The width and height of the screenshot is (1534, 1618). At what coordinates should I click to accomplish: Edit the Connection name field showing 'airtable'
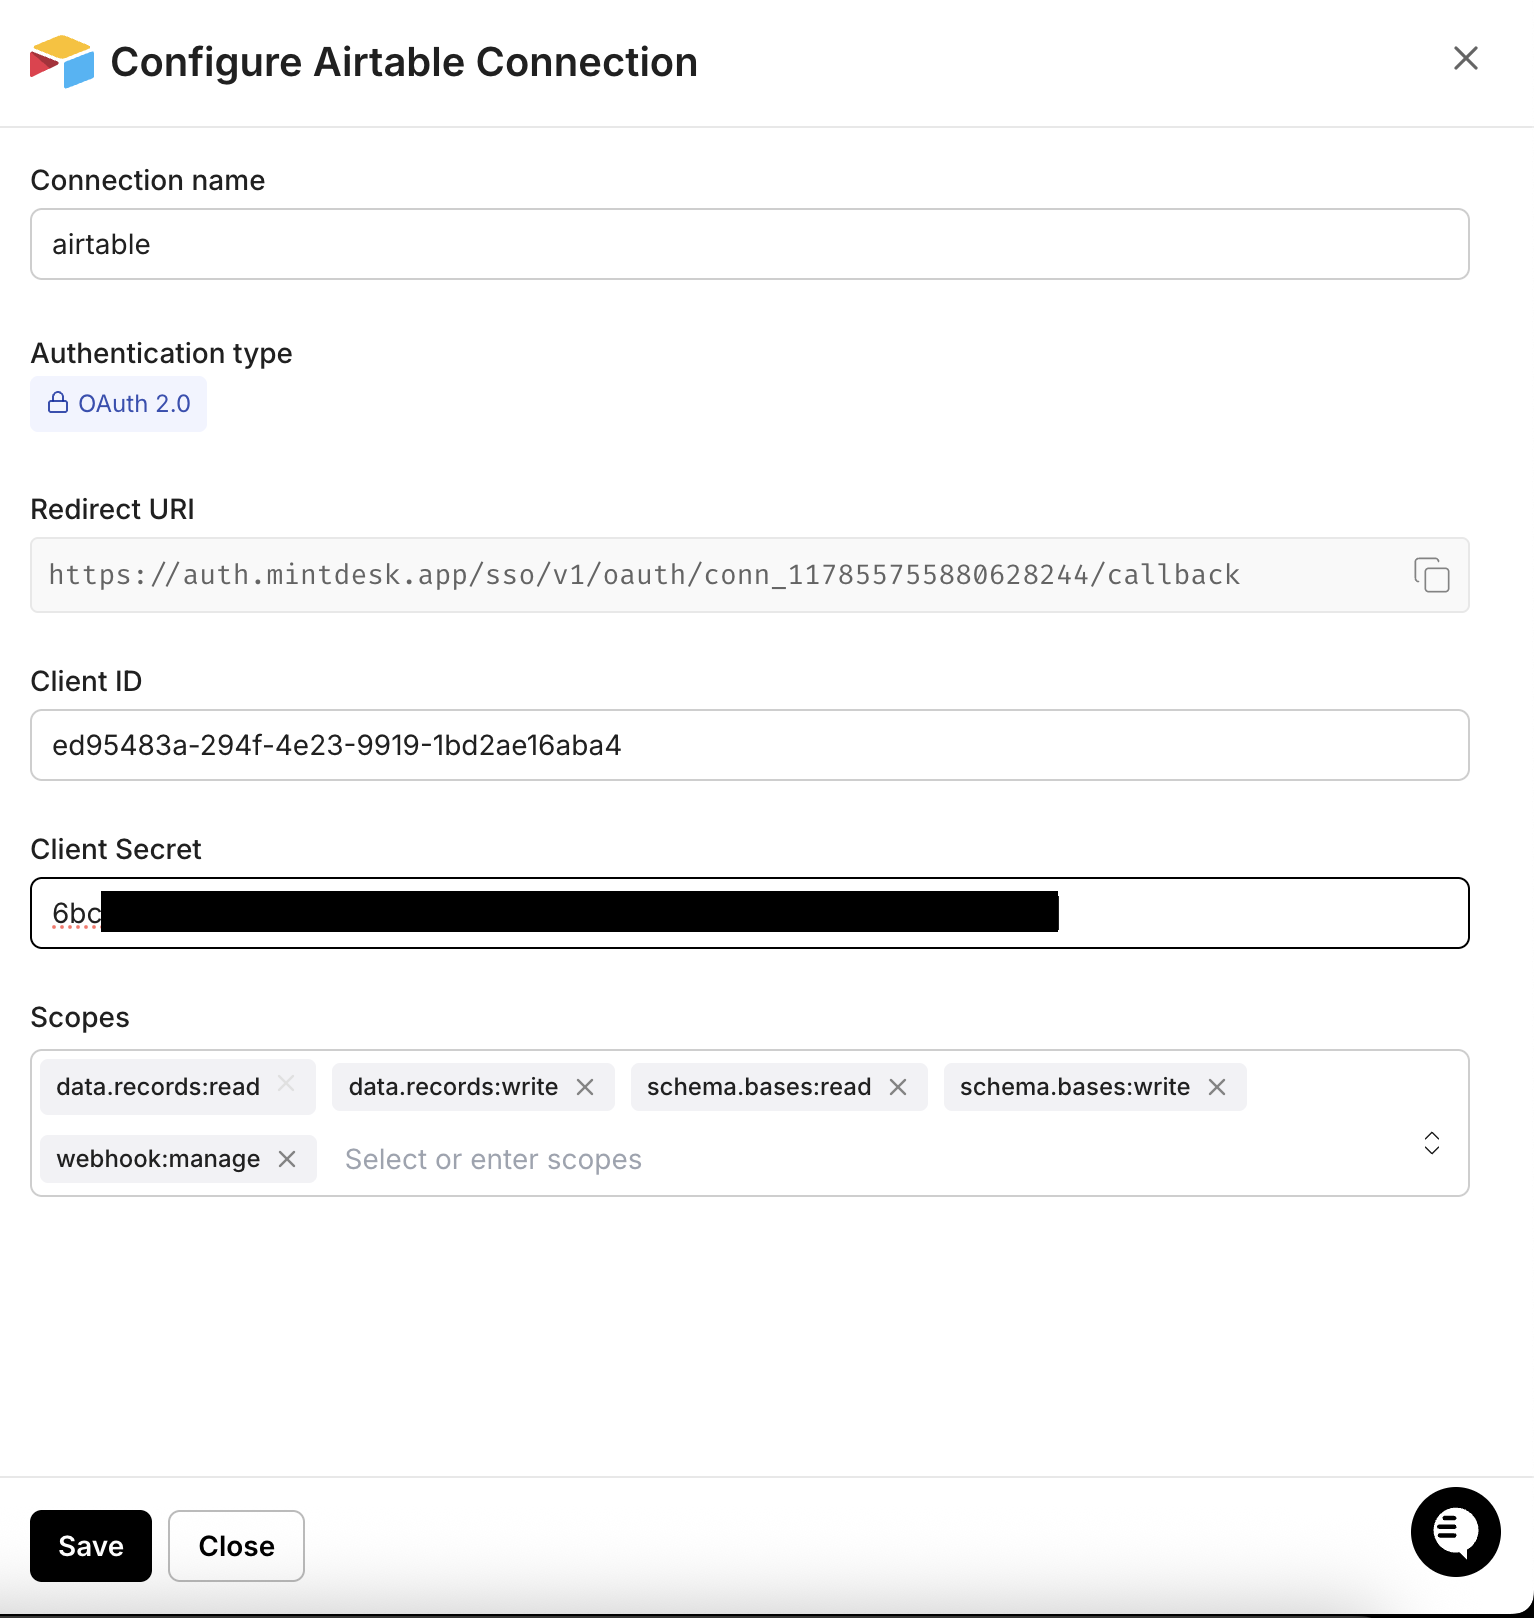(749, 244)
